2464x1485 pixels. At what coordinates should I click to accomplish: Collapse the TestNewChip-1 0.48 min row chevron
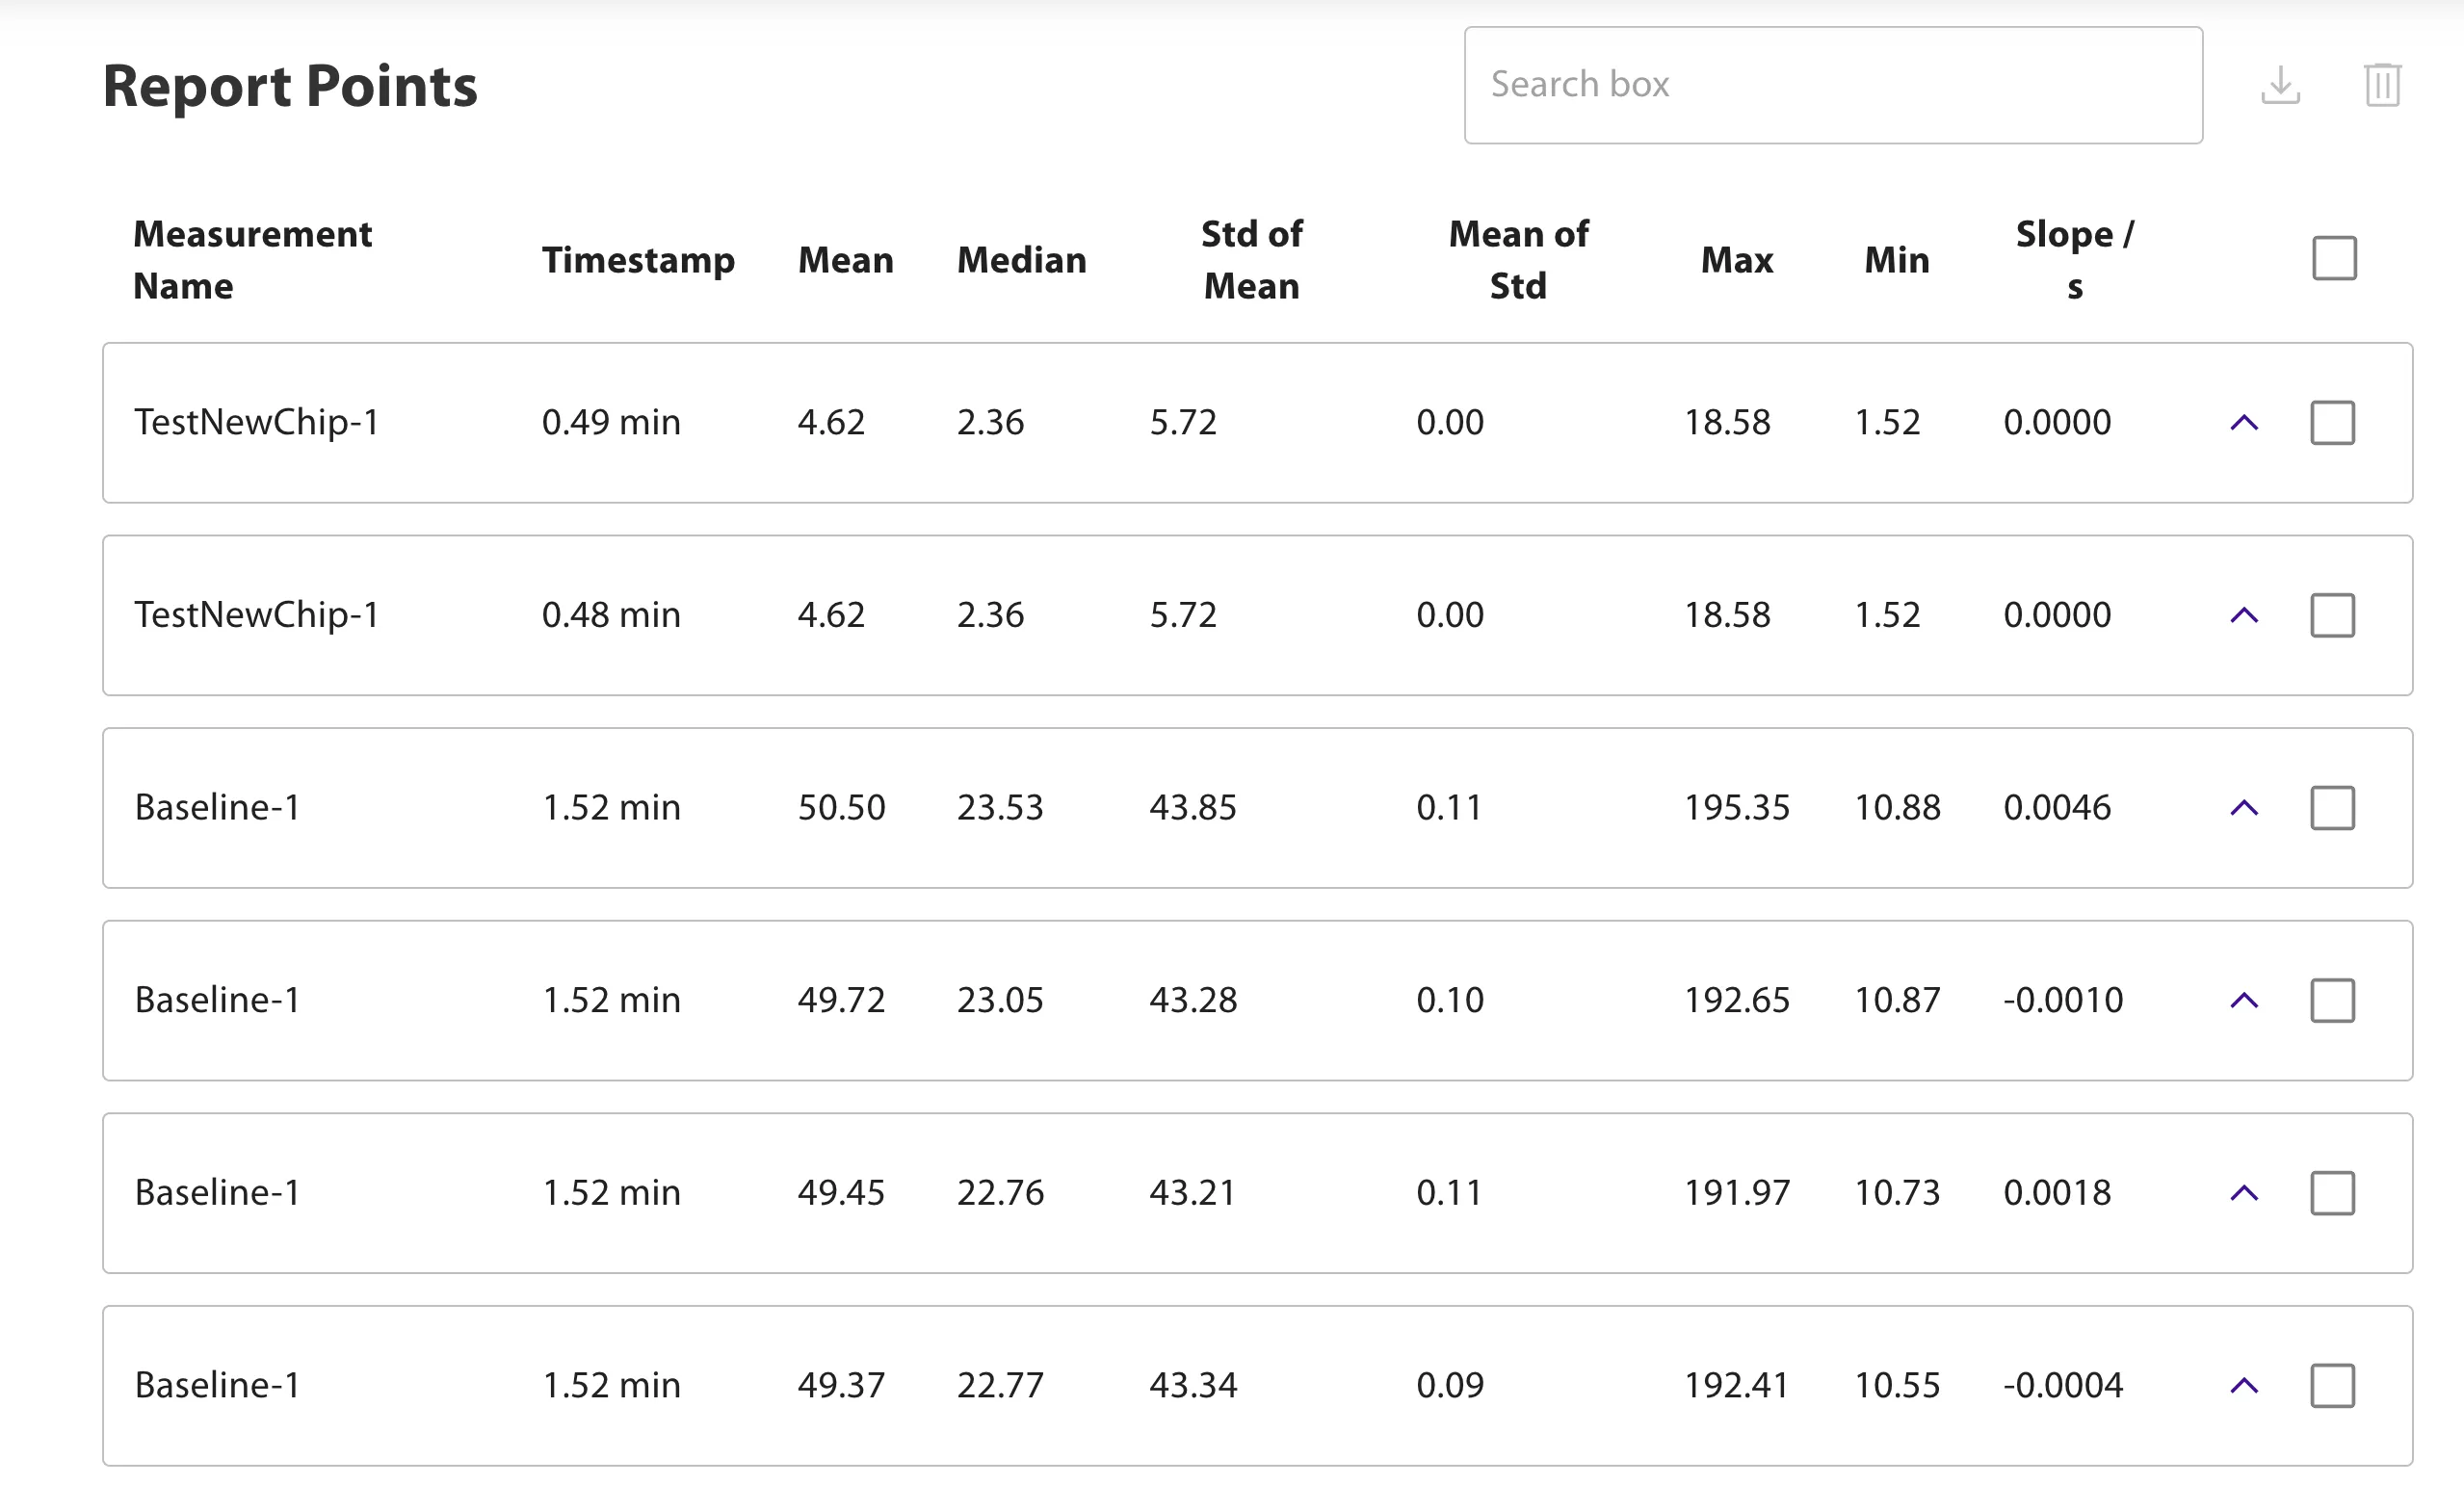point(2244,615)
